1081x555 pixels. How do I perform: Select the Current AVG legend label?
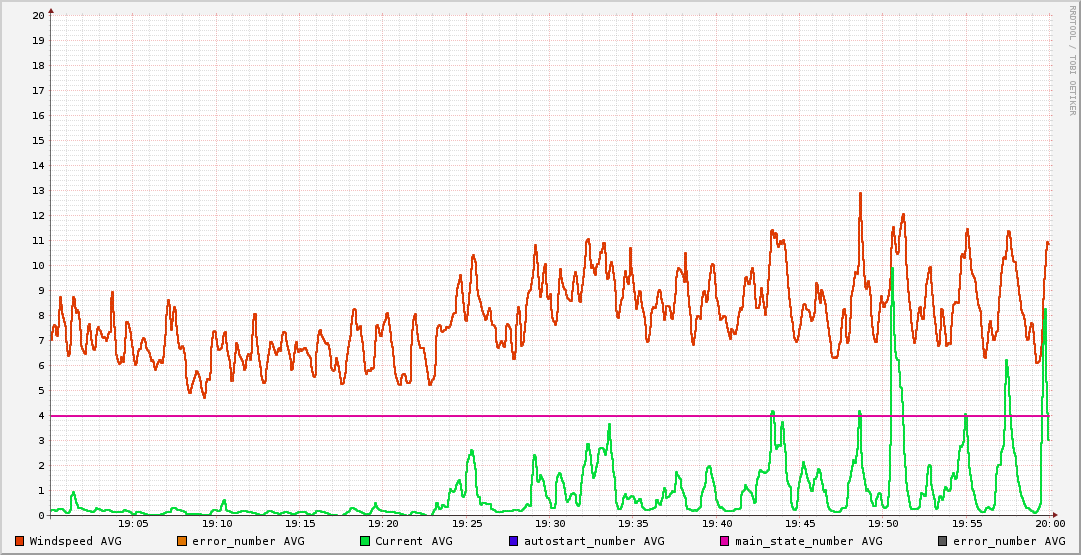pyautogui.click(x=413, y=541)
